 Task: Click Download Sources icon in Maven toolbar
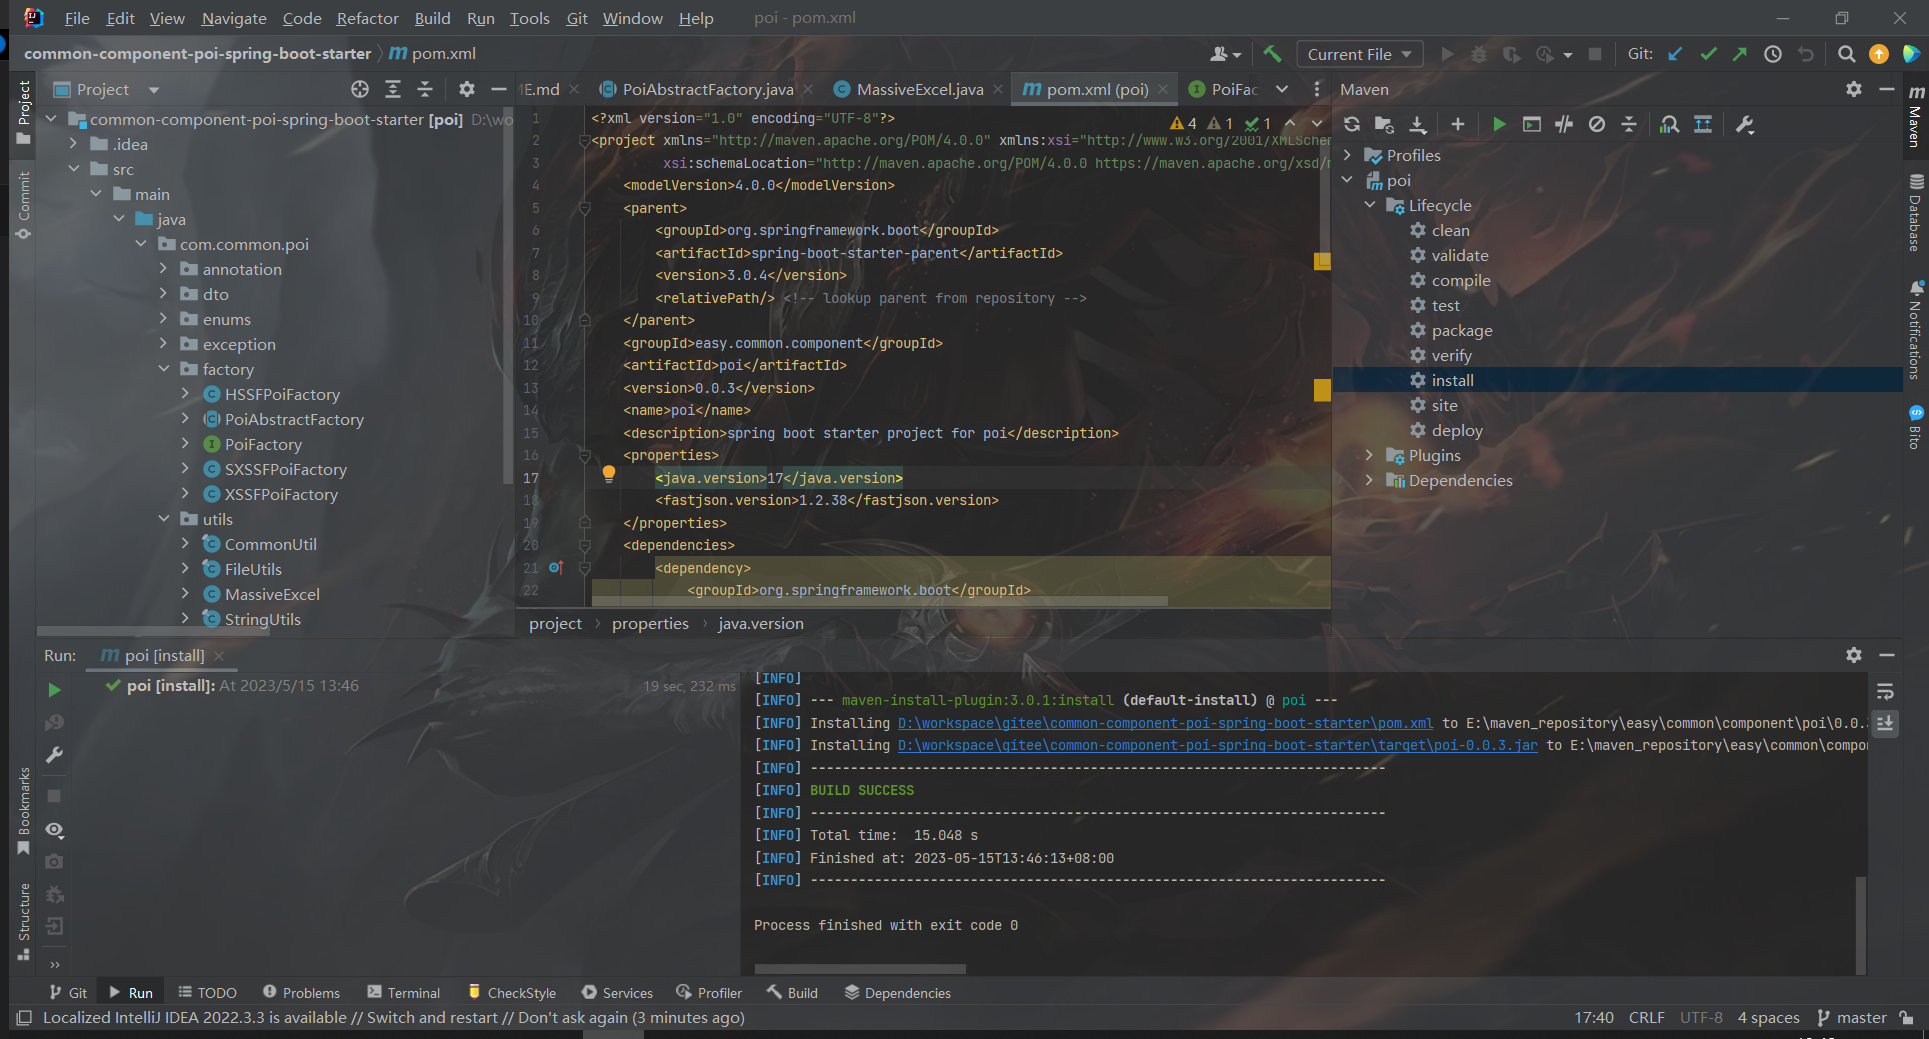1418,124
